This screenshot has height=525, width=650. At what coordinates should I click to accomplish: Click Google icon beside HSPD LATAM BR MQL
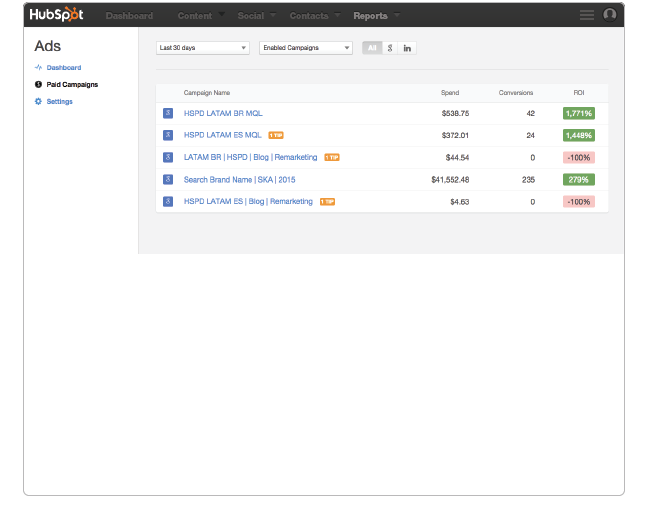pos(168,113)
